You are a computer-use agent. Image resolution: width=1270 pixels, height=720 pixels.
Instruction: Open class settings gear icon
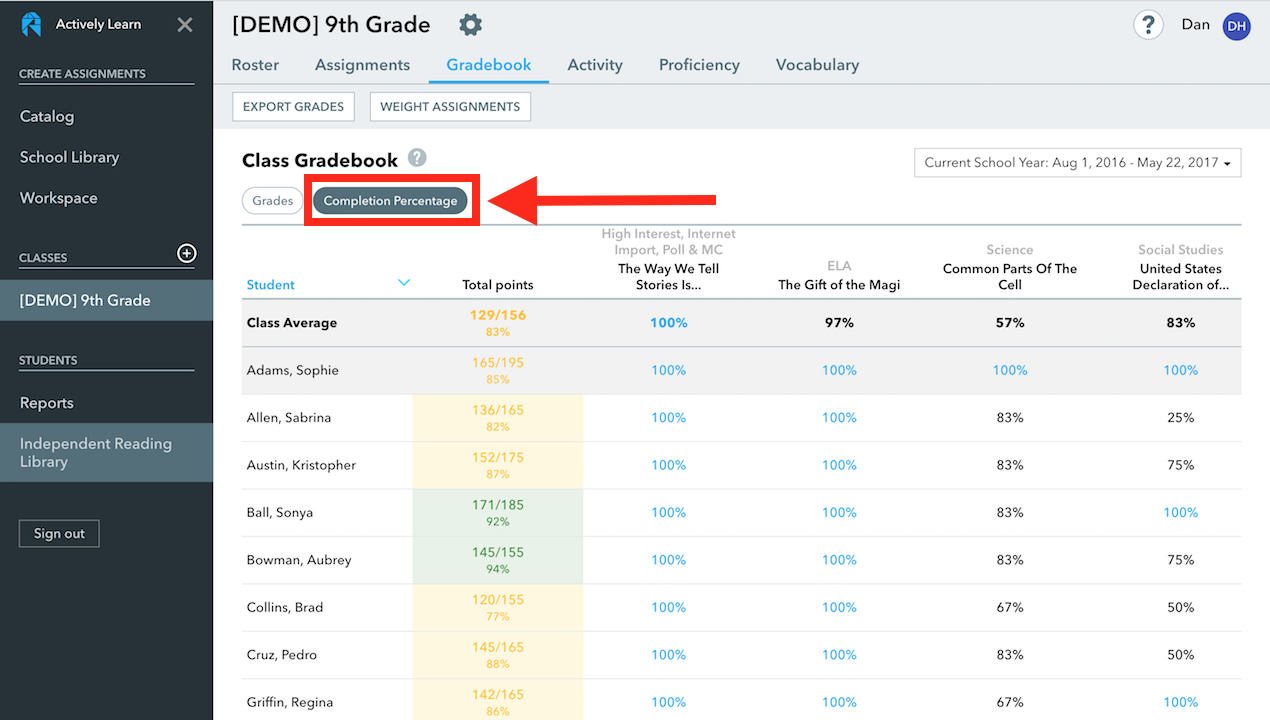(x=470, y=25)
